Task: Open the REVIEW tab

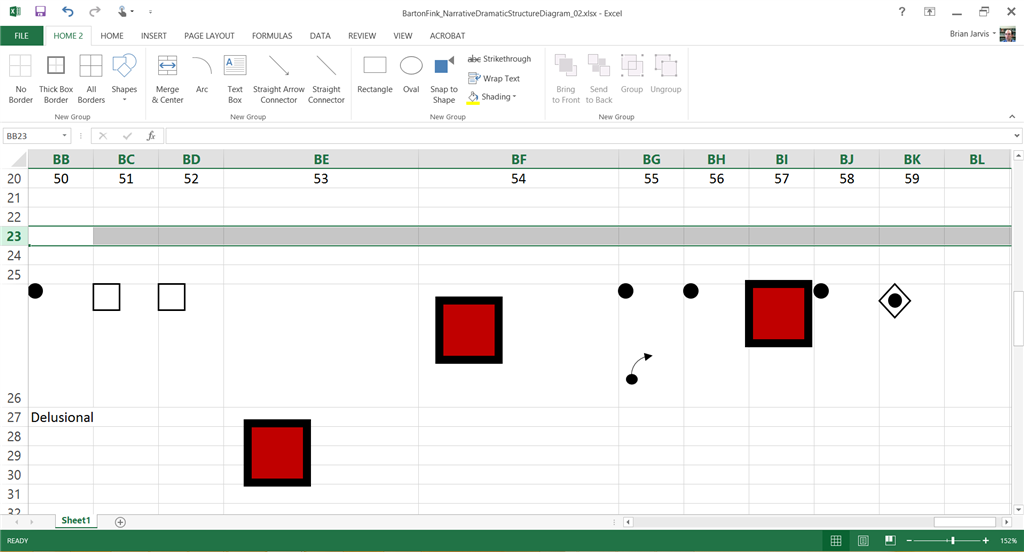Action: tap(362, 36)
